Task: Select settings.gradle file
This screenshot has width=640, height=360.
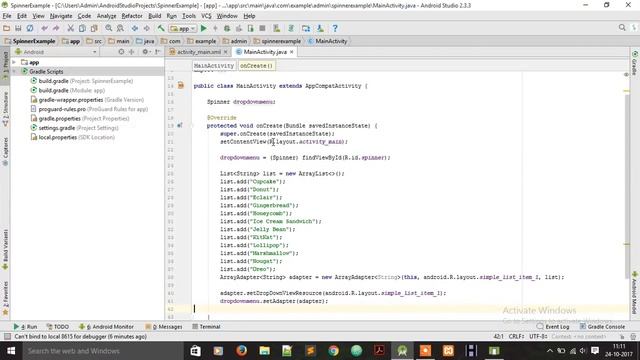Action: pos(78,128)
